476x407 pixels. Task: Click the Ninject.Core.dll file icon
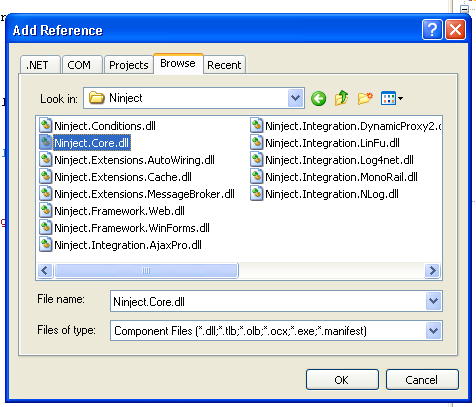click(46, 143)
